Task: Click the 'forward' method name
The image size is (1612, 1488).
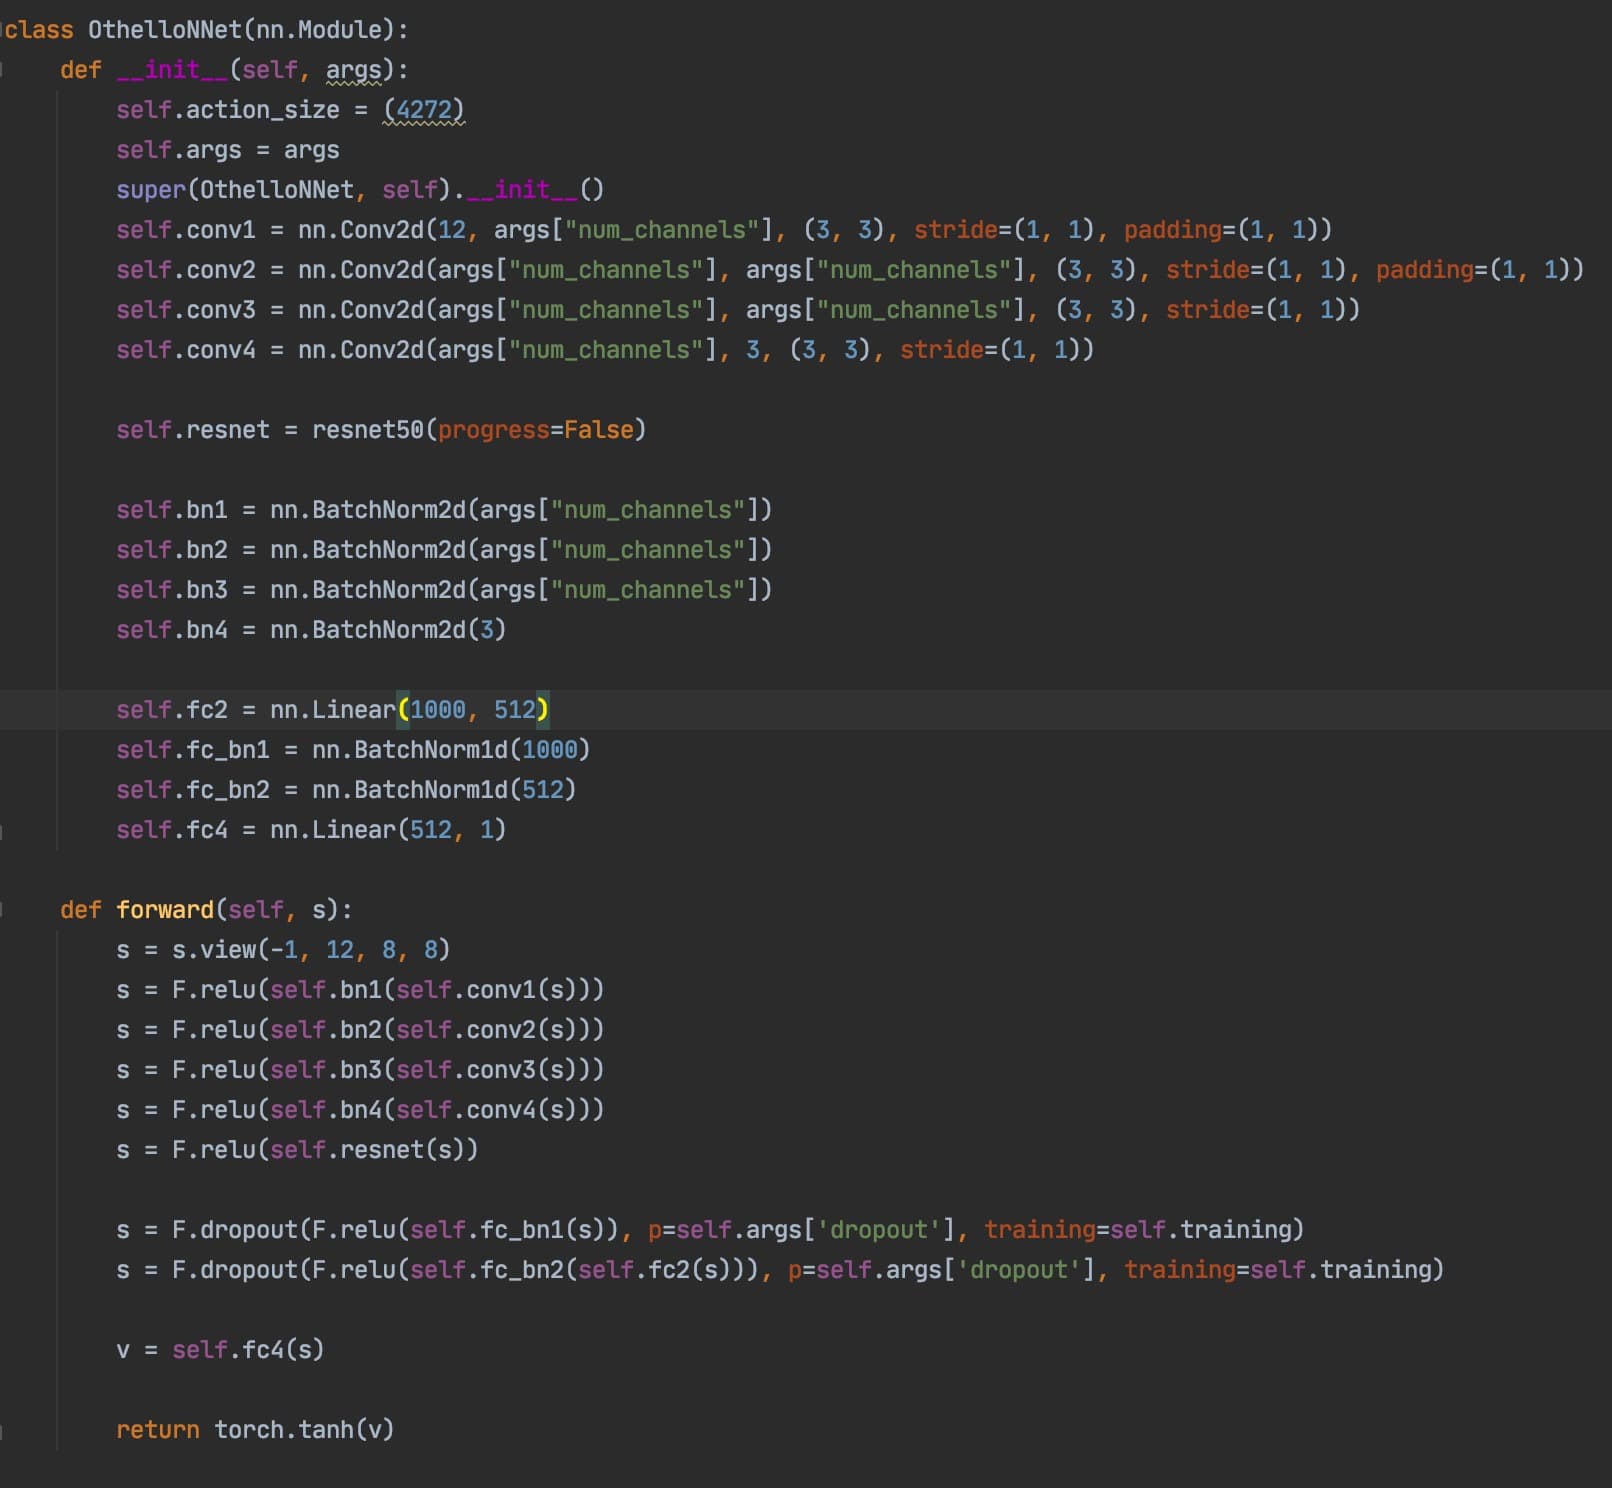Action: pyautogui.click(x=165, y=910)
